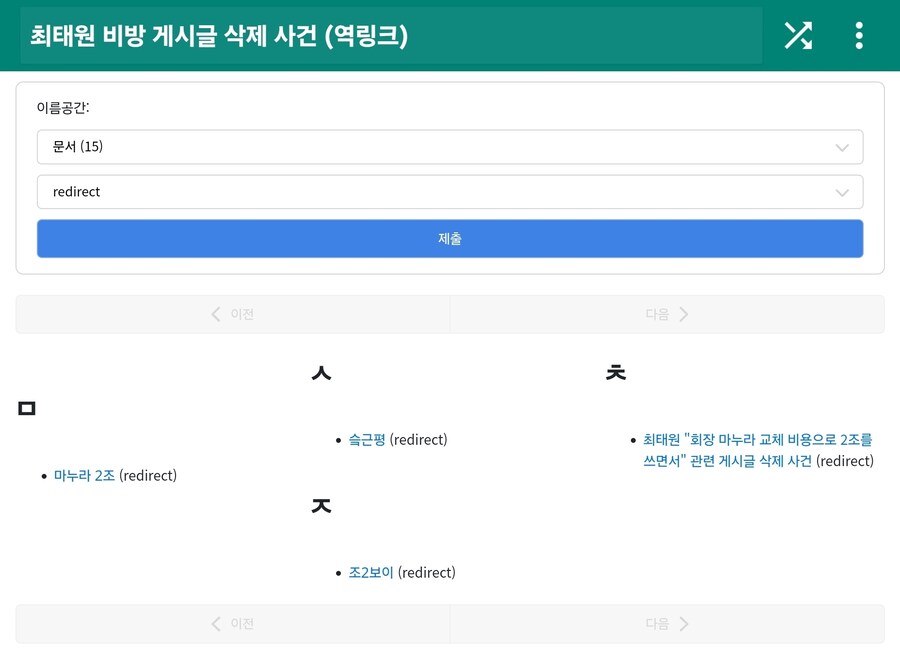This screenshot has height=665, width=900.
Task: Click the right arrow in top 다음 button
Action: 684,314
